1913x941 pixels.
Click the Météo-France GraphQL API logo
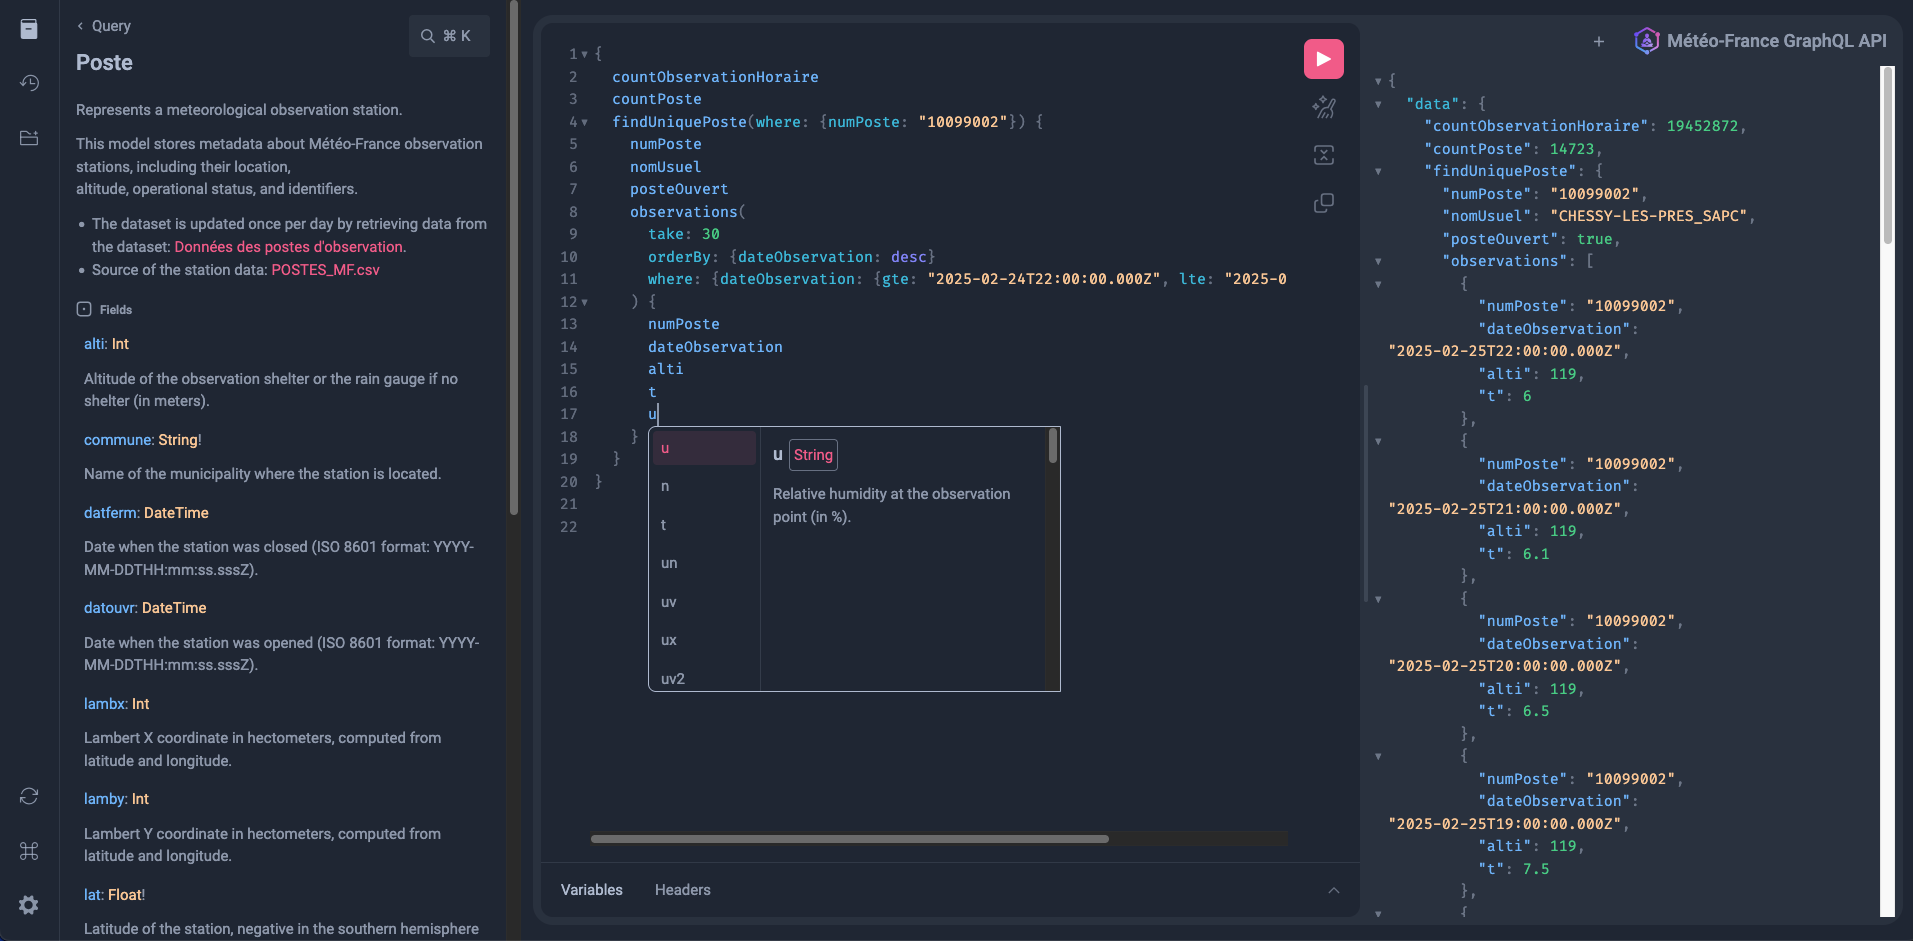1646,41
